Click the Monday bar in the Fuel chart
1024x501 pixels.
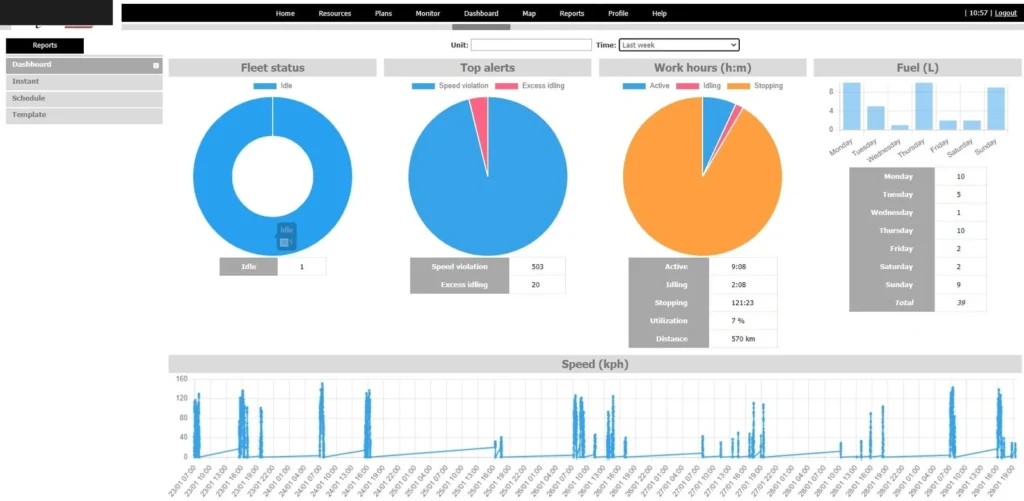pyautogui.click(x=851, y=106)
